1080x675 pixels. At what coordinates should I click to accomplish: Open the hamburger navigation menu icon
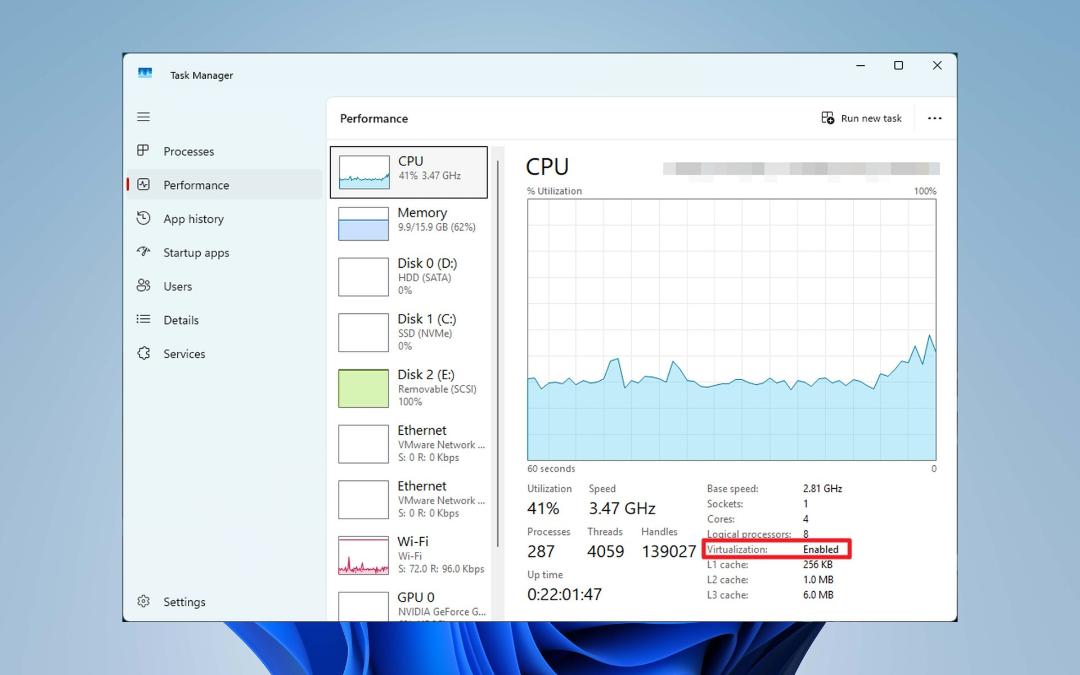click(x=143, y=117)
